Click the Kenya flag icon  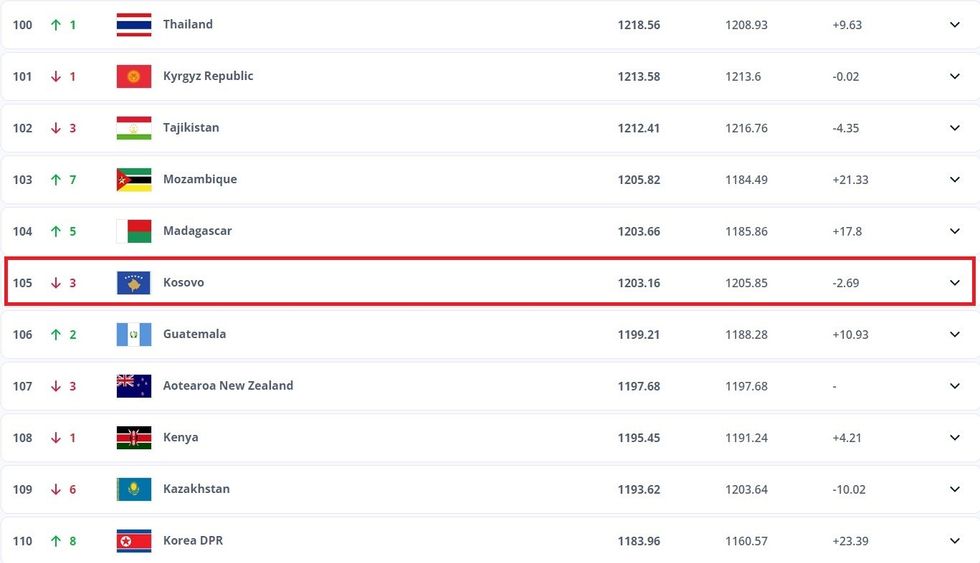click(x=134, y=438)
